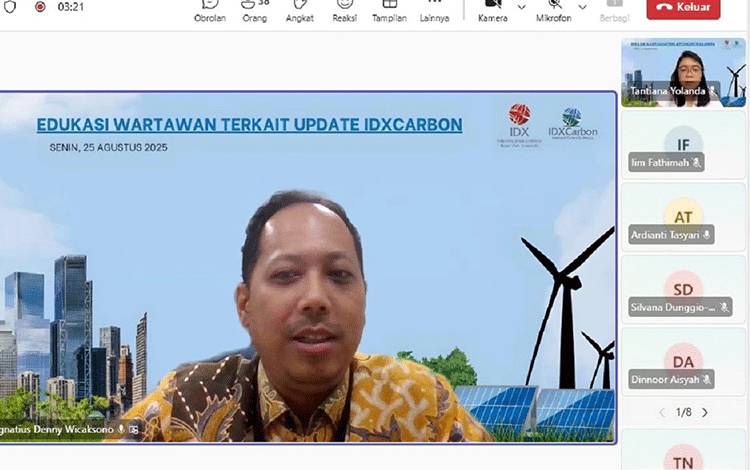This screenshot has height=470, width=750.
Task: Click the IF avatar initials
Action: [683, 144]
